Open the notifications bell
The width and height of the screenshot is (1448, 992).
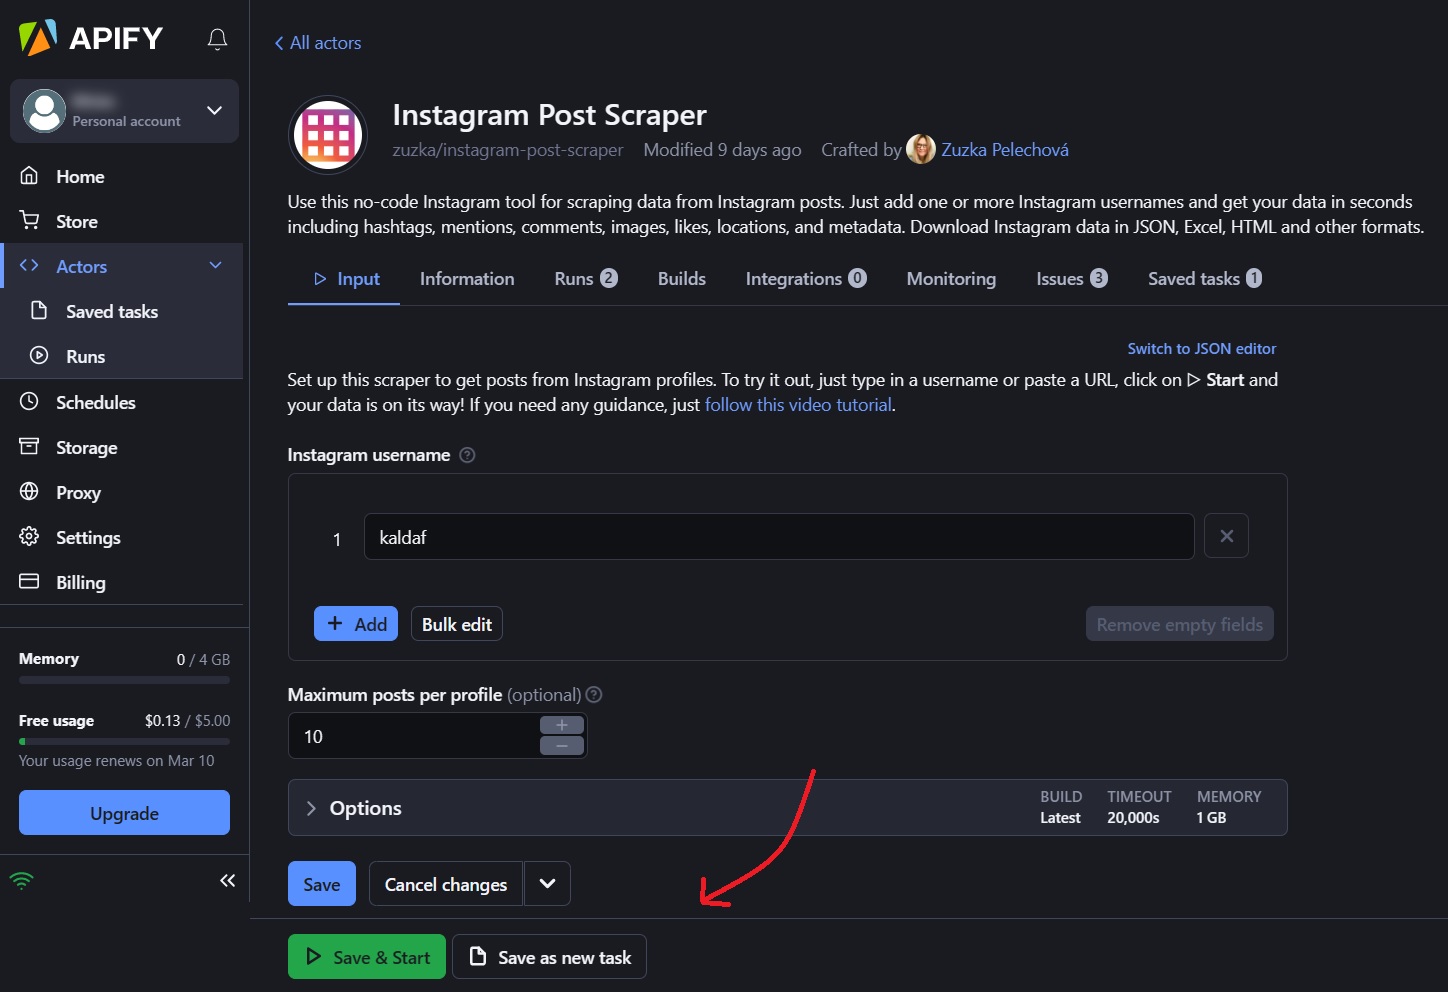tap(217, 39)
